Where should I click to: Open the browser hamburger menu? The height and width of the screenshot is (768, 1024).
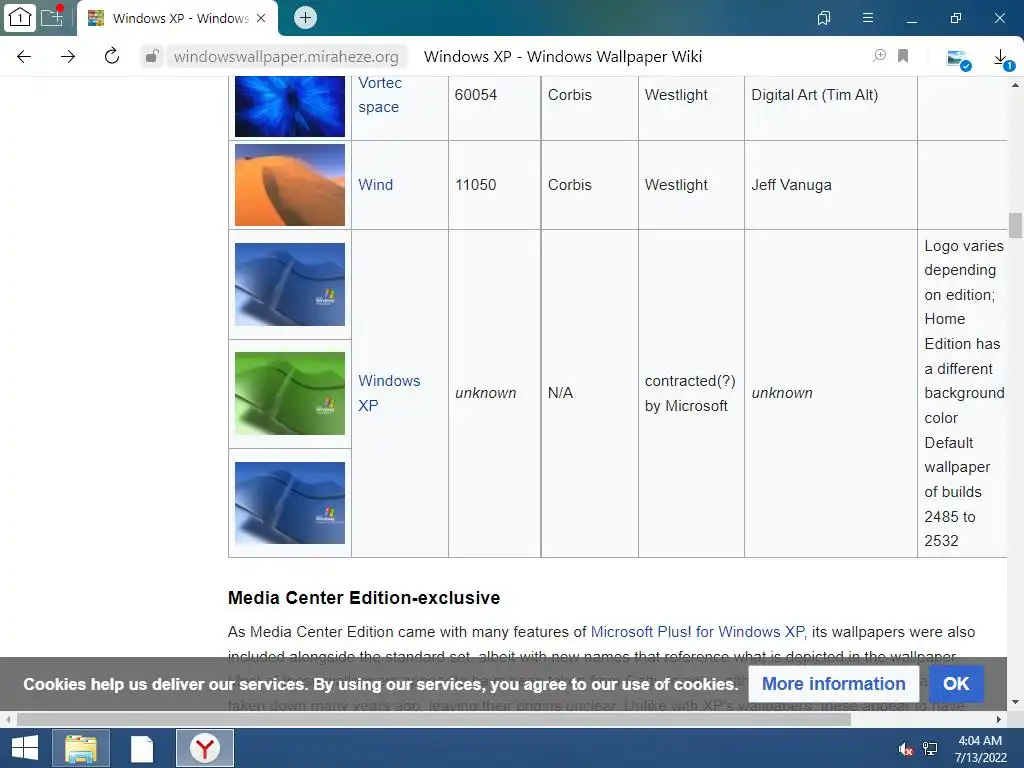click(x=868, y=18)
